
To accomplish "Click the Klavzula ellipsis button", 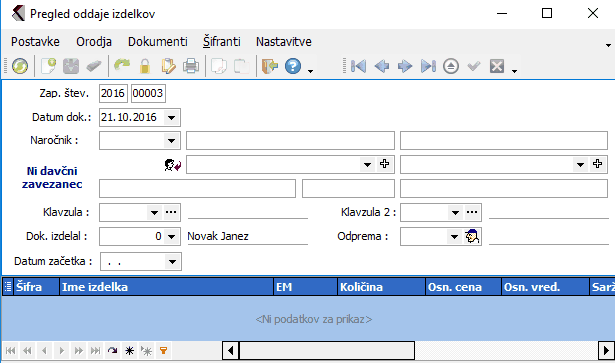I will (171, 212).
